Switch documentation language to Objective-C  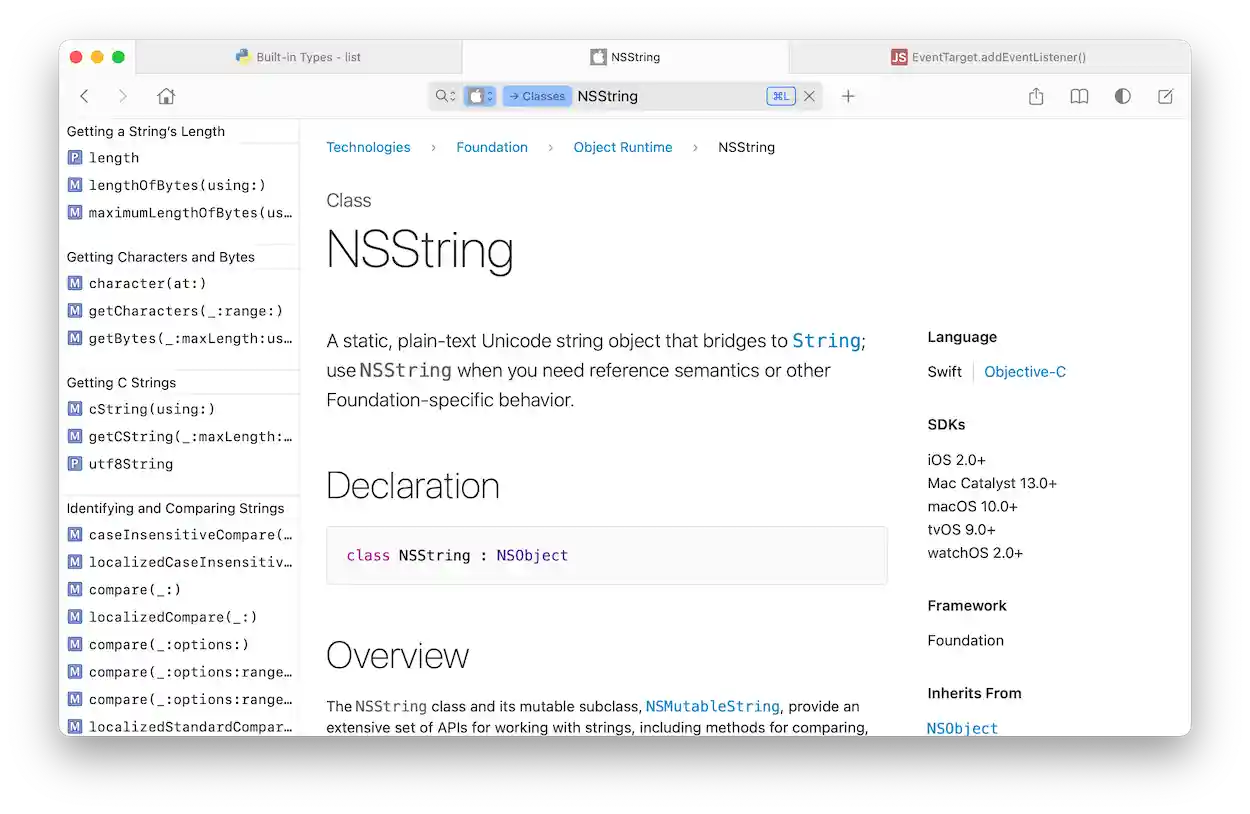click(1024, 371)
